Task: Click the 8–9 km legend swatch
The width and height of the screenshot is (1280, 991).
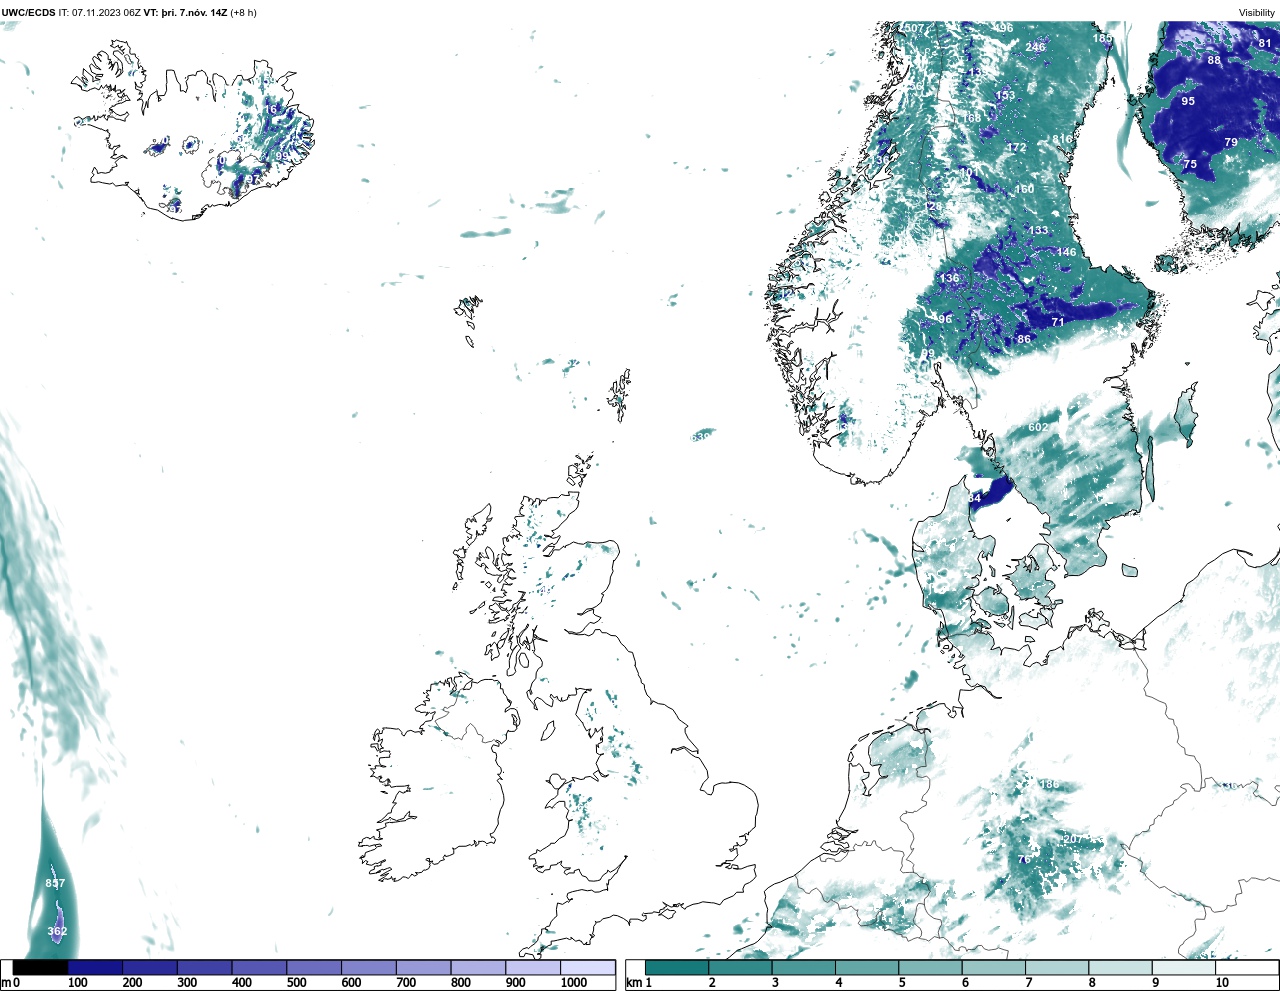Action: pos(1120,967)
